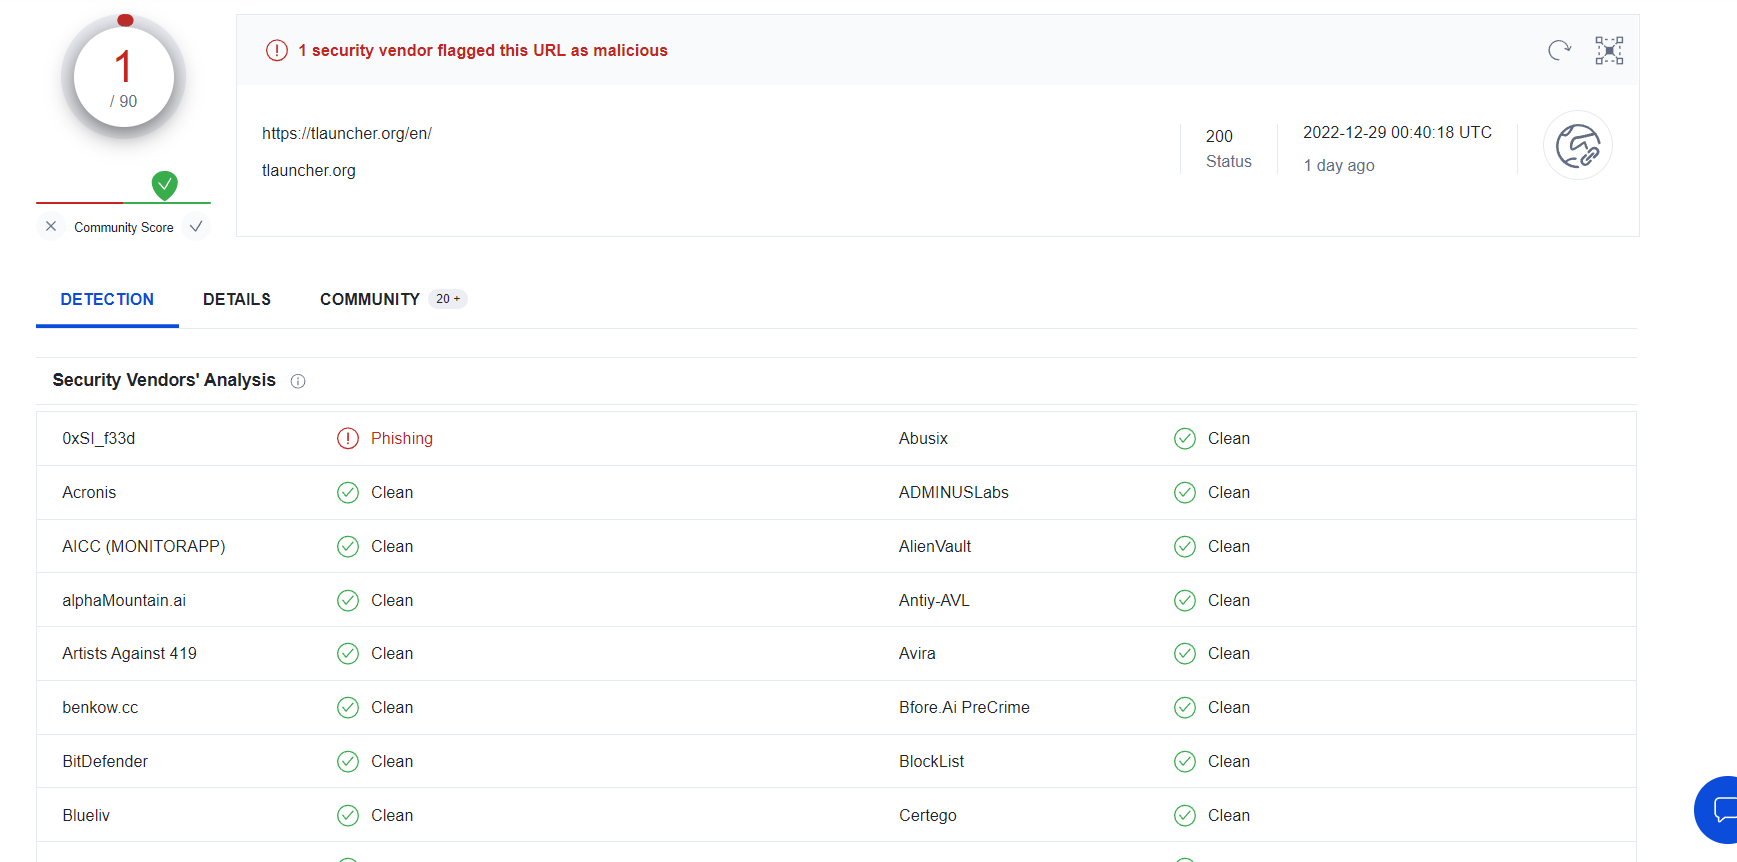Click the Phishing alert icon for 0xSI_f33d

point(348,439)
